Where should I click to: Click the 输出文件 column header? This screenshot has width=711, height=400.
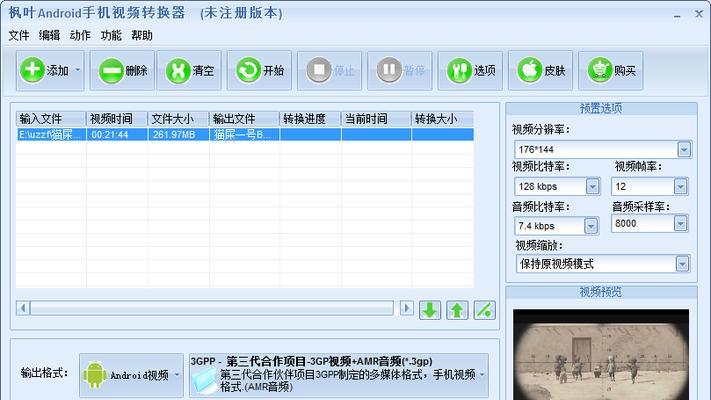(244, 119)
